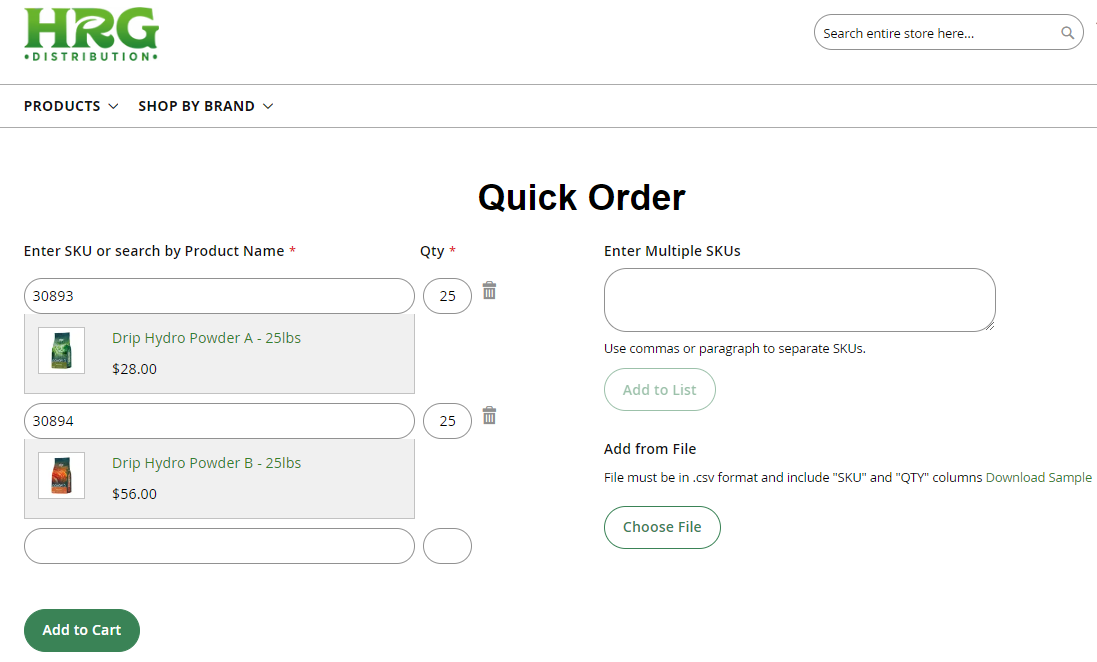Click the search magnifier icon
The image size is (1097, 662).
click(x=1067, y=33)
